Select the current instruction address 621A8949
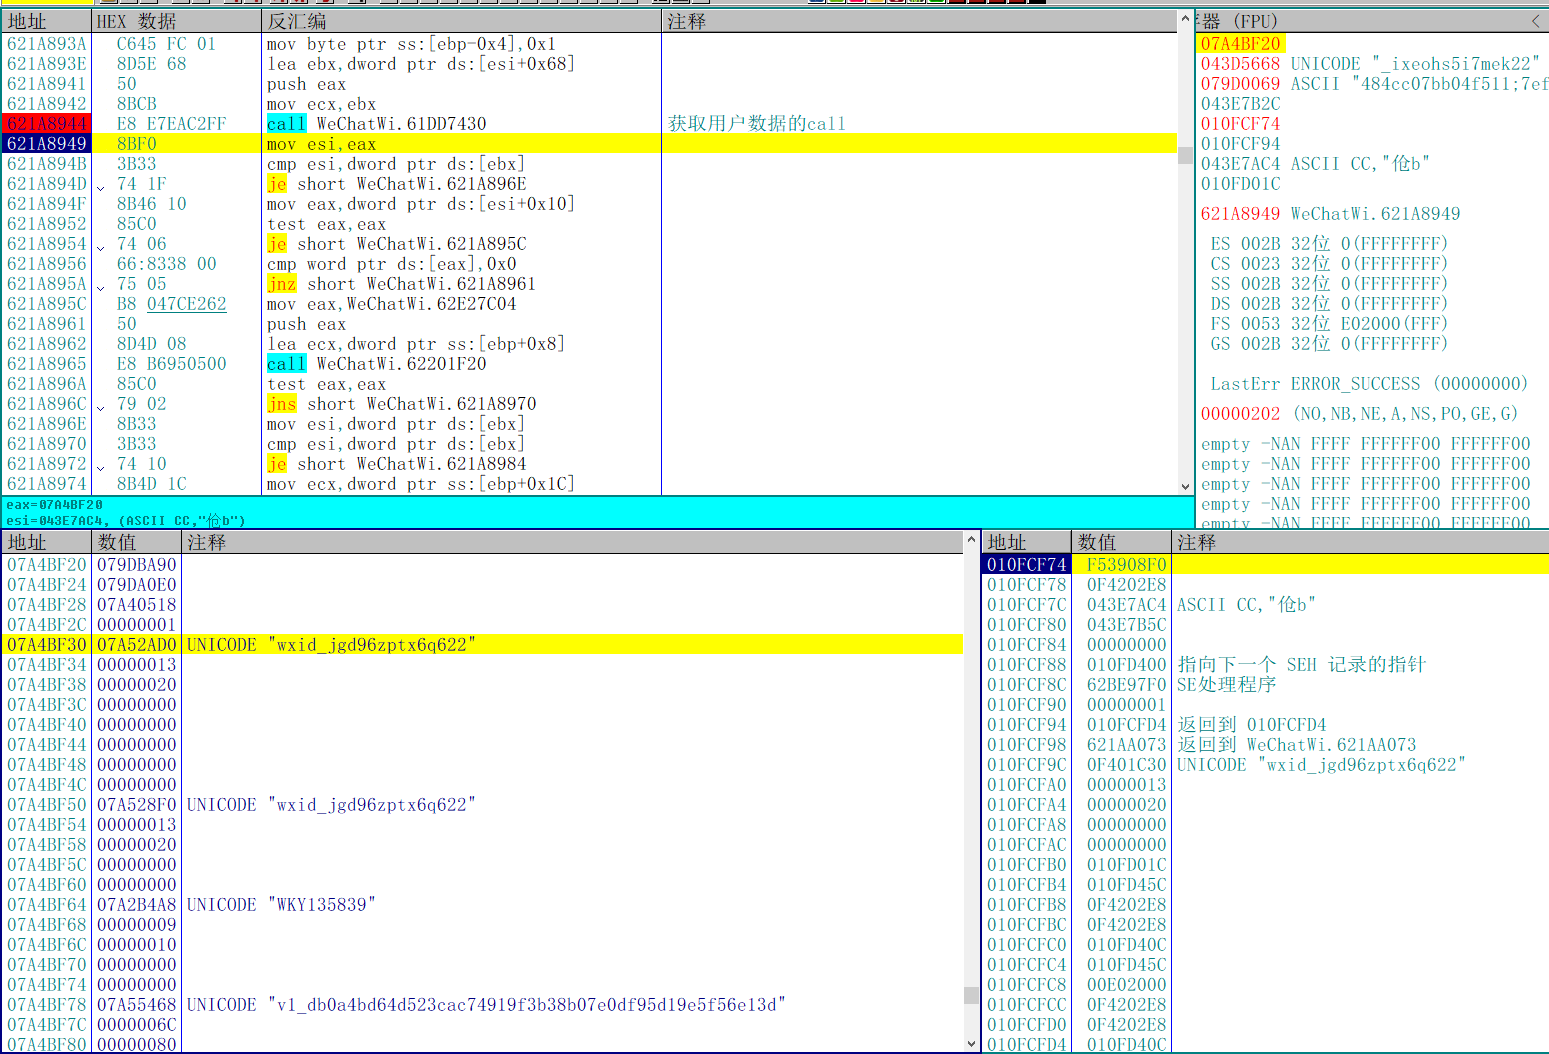1549x1054 pixels. [x=46, y=144]
